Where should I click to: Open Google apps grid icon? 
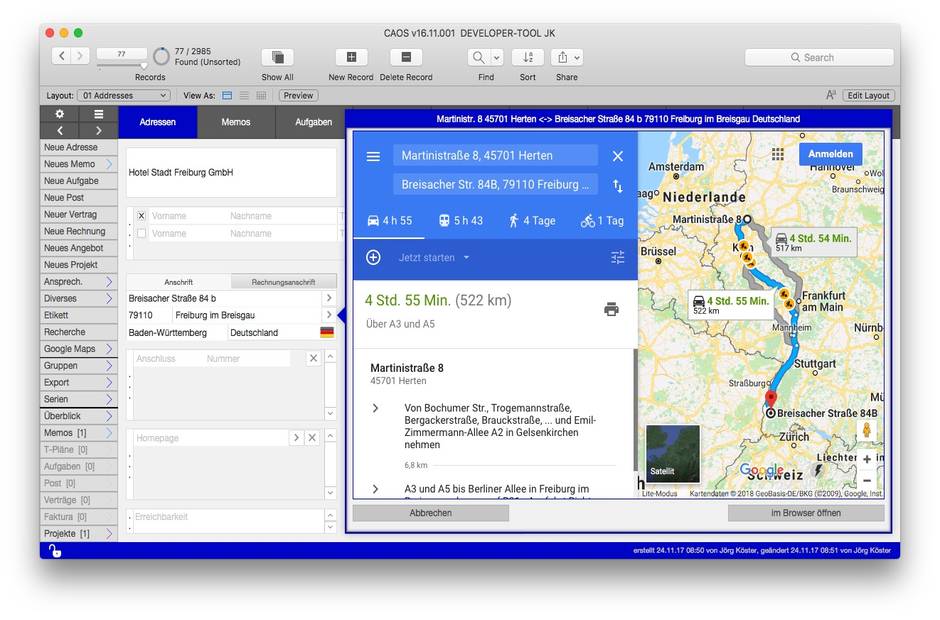pos(778,154)
